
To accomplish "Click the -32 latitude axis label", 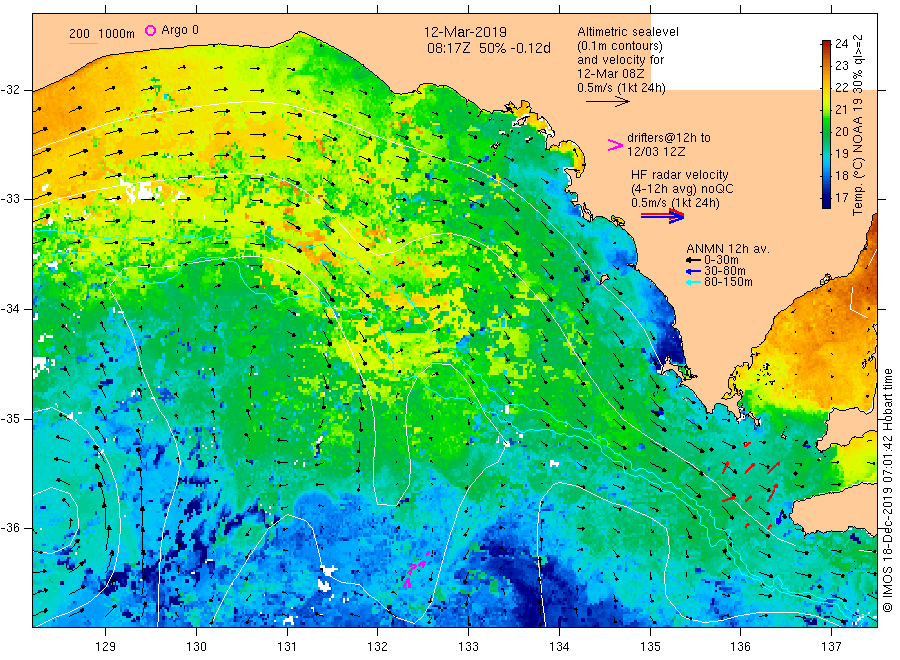I will 11,90.
